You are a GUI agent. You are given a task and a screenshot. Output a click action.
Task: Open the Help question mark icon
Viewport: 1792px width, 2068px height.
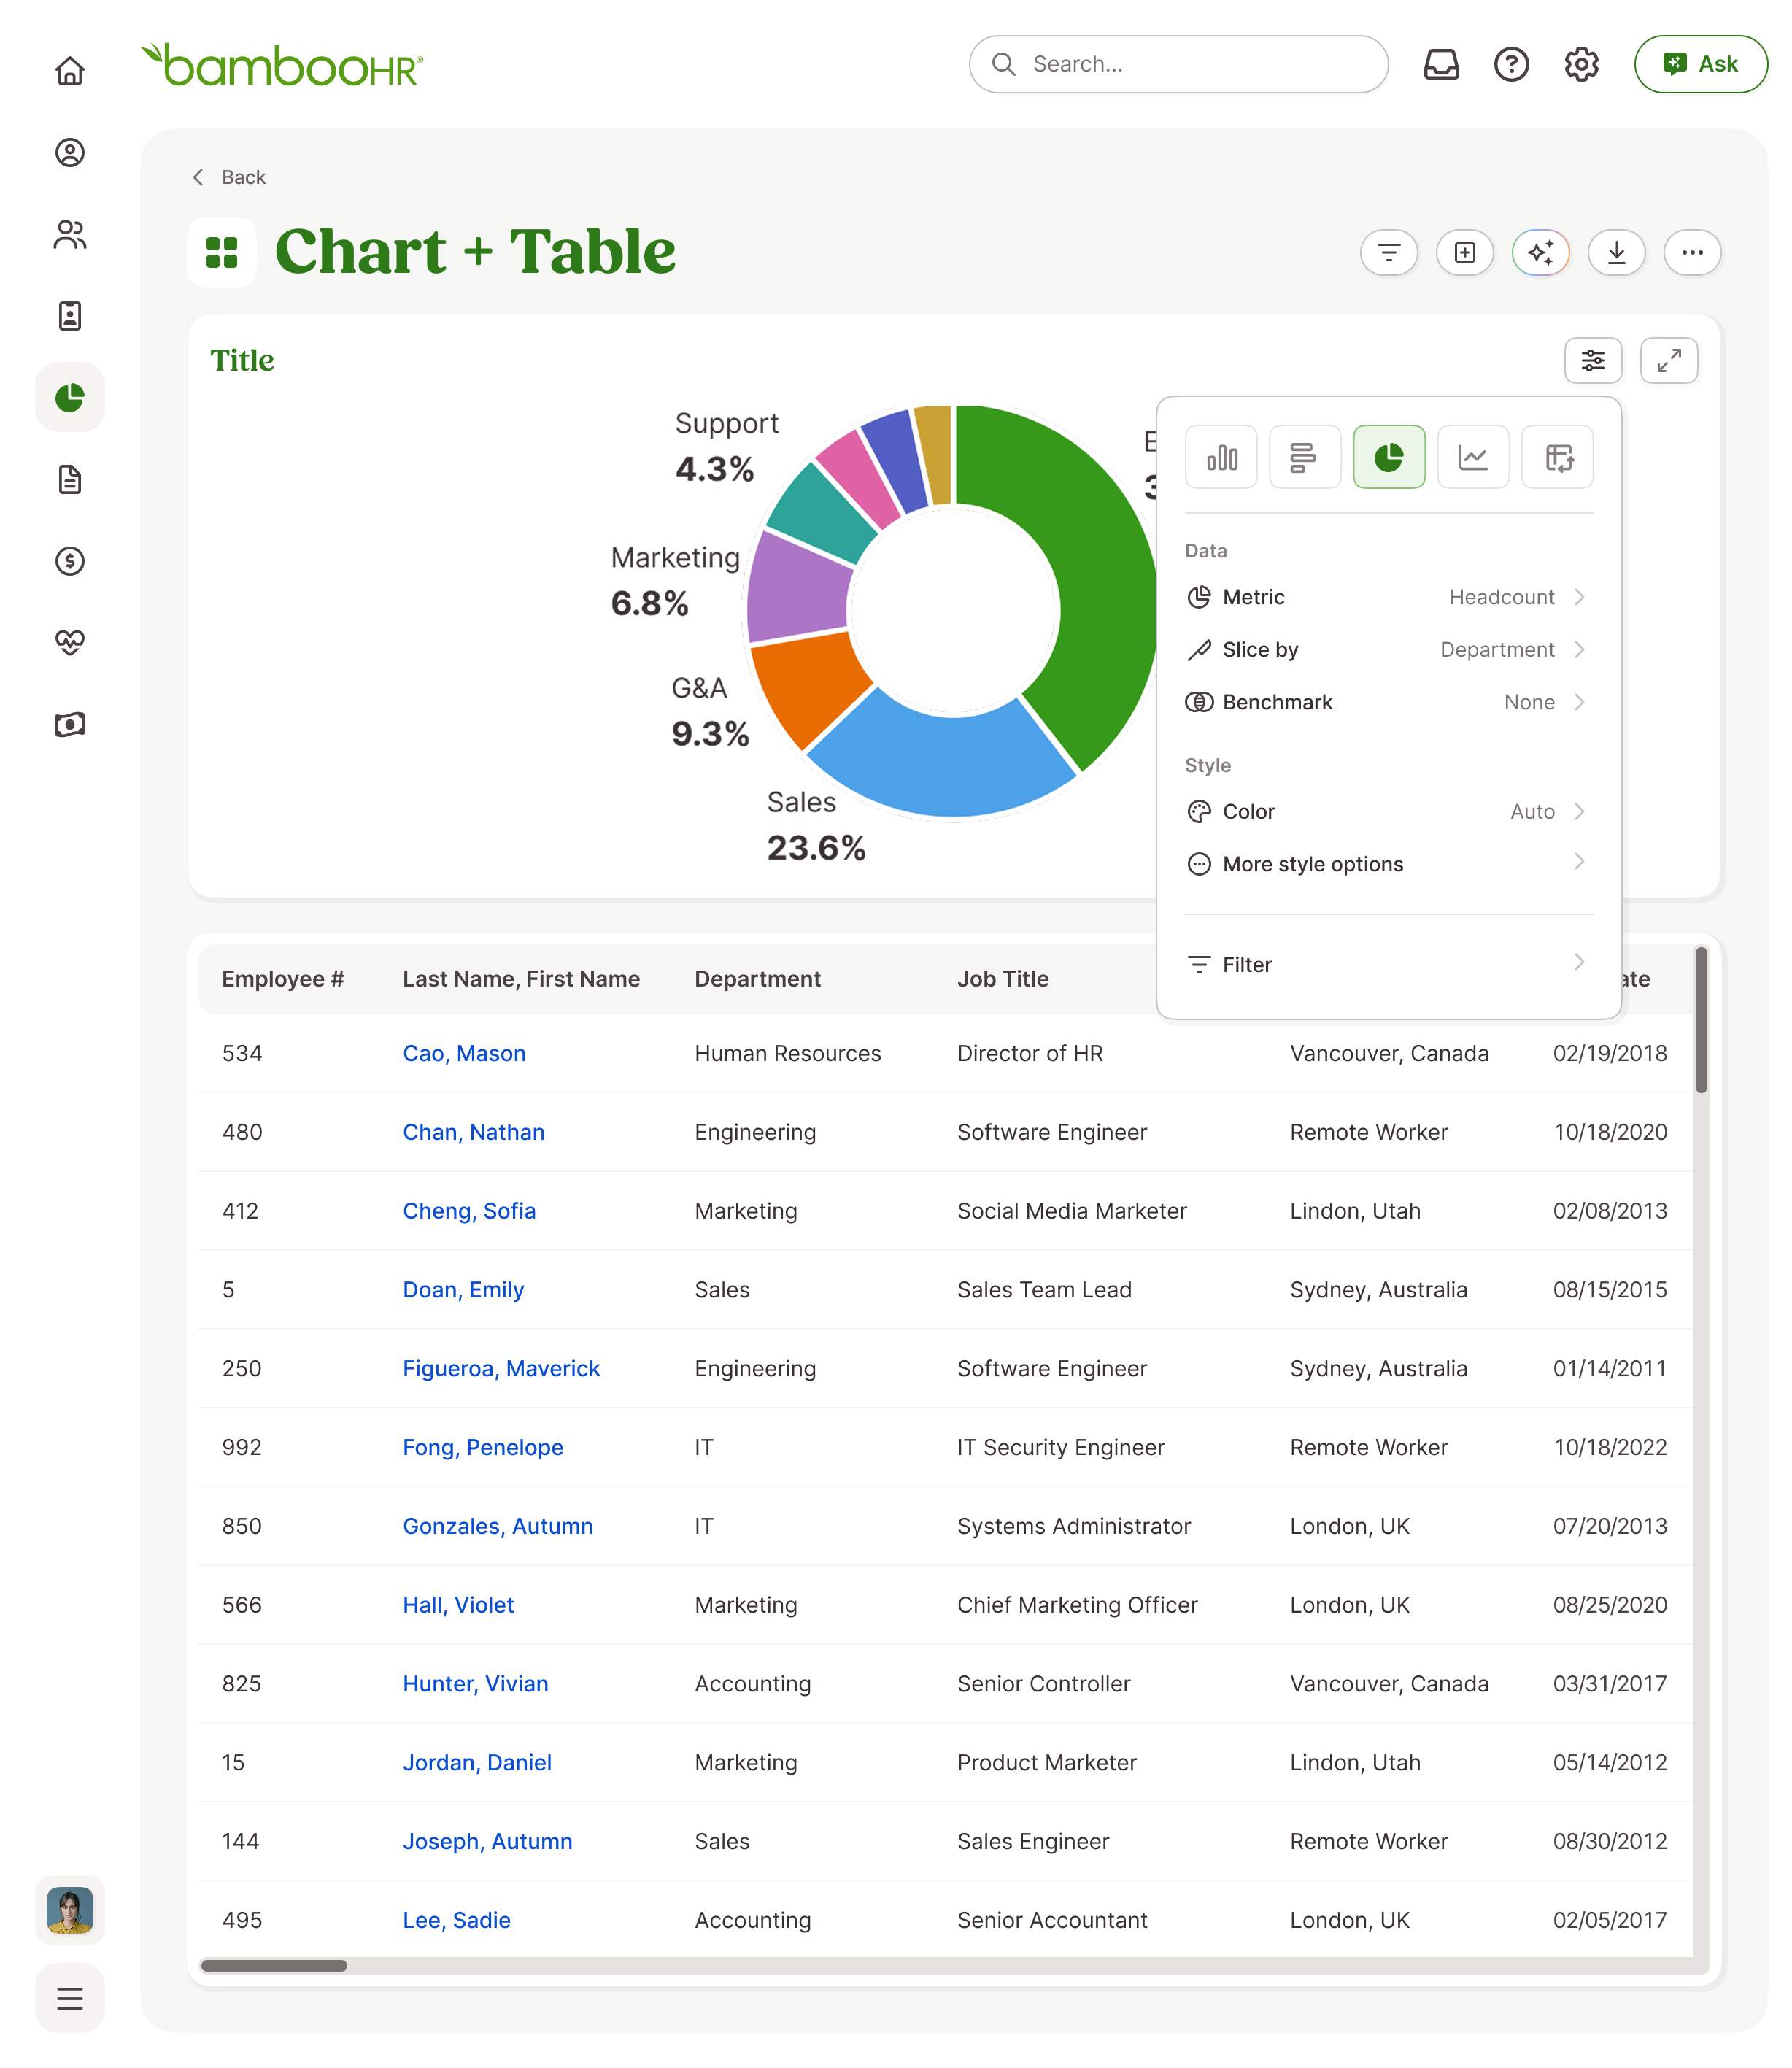tap(1511, 64)
